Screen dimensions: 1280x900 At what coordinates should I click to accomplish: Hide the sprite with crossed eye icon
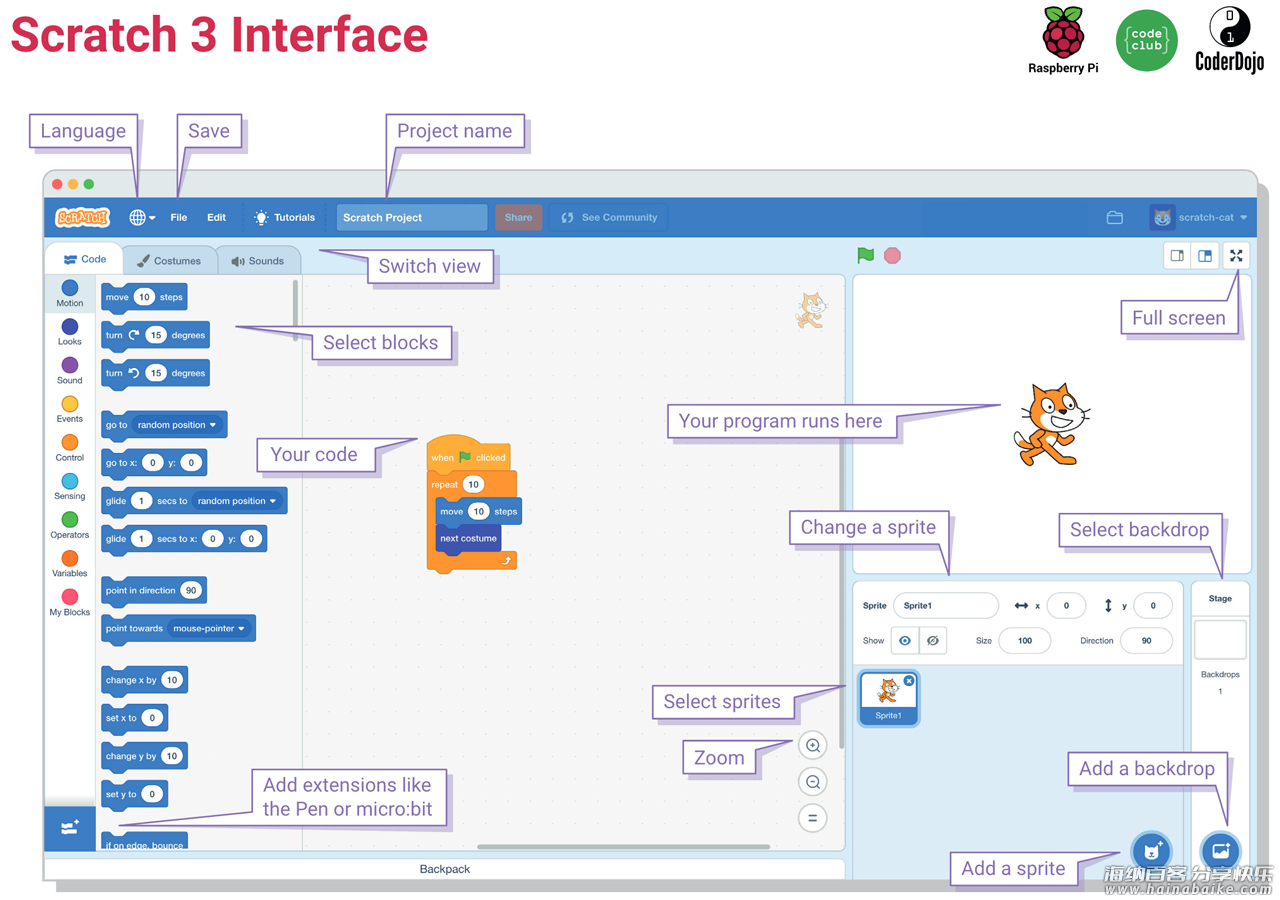(933, 641)
